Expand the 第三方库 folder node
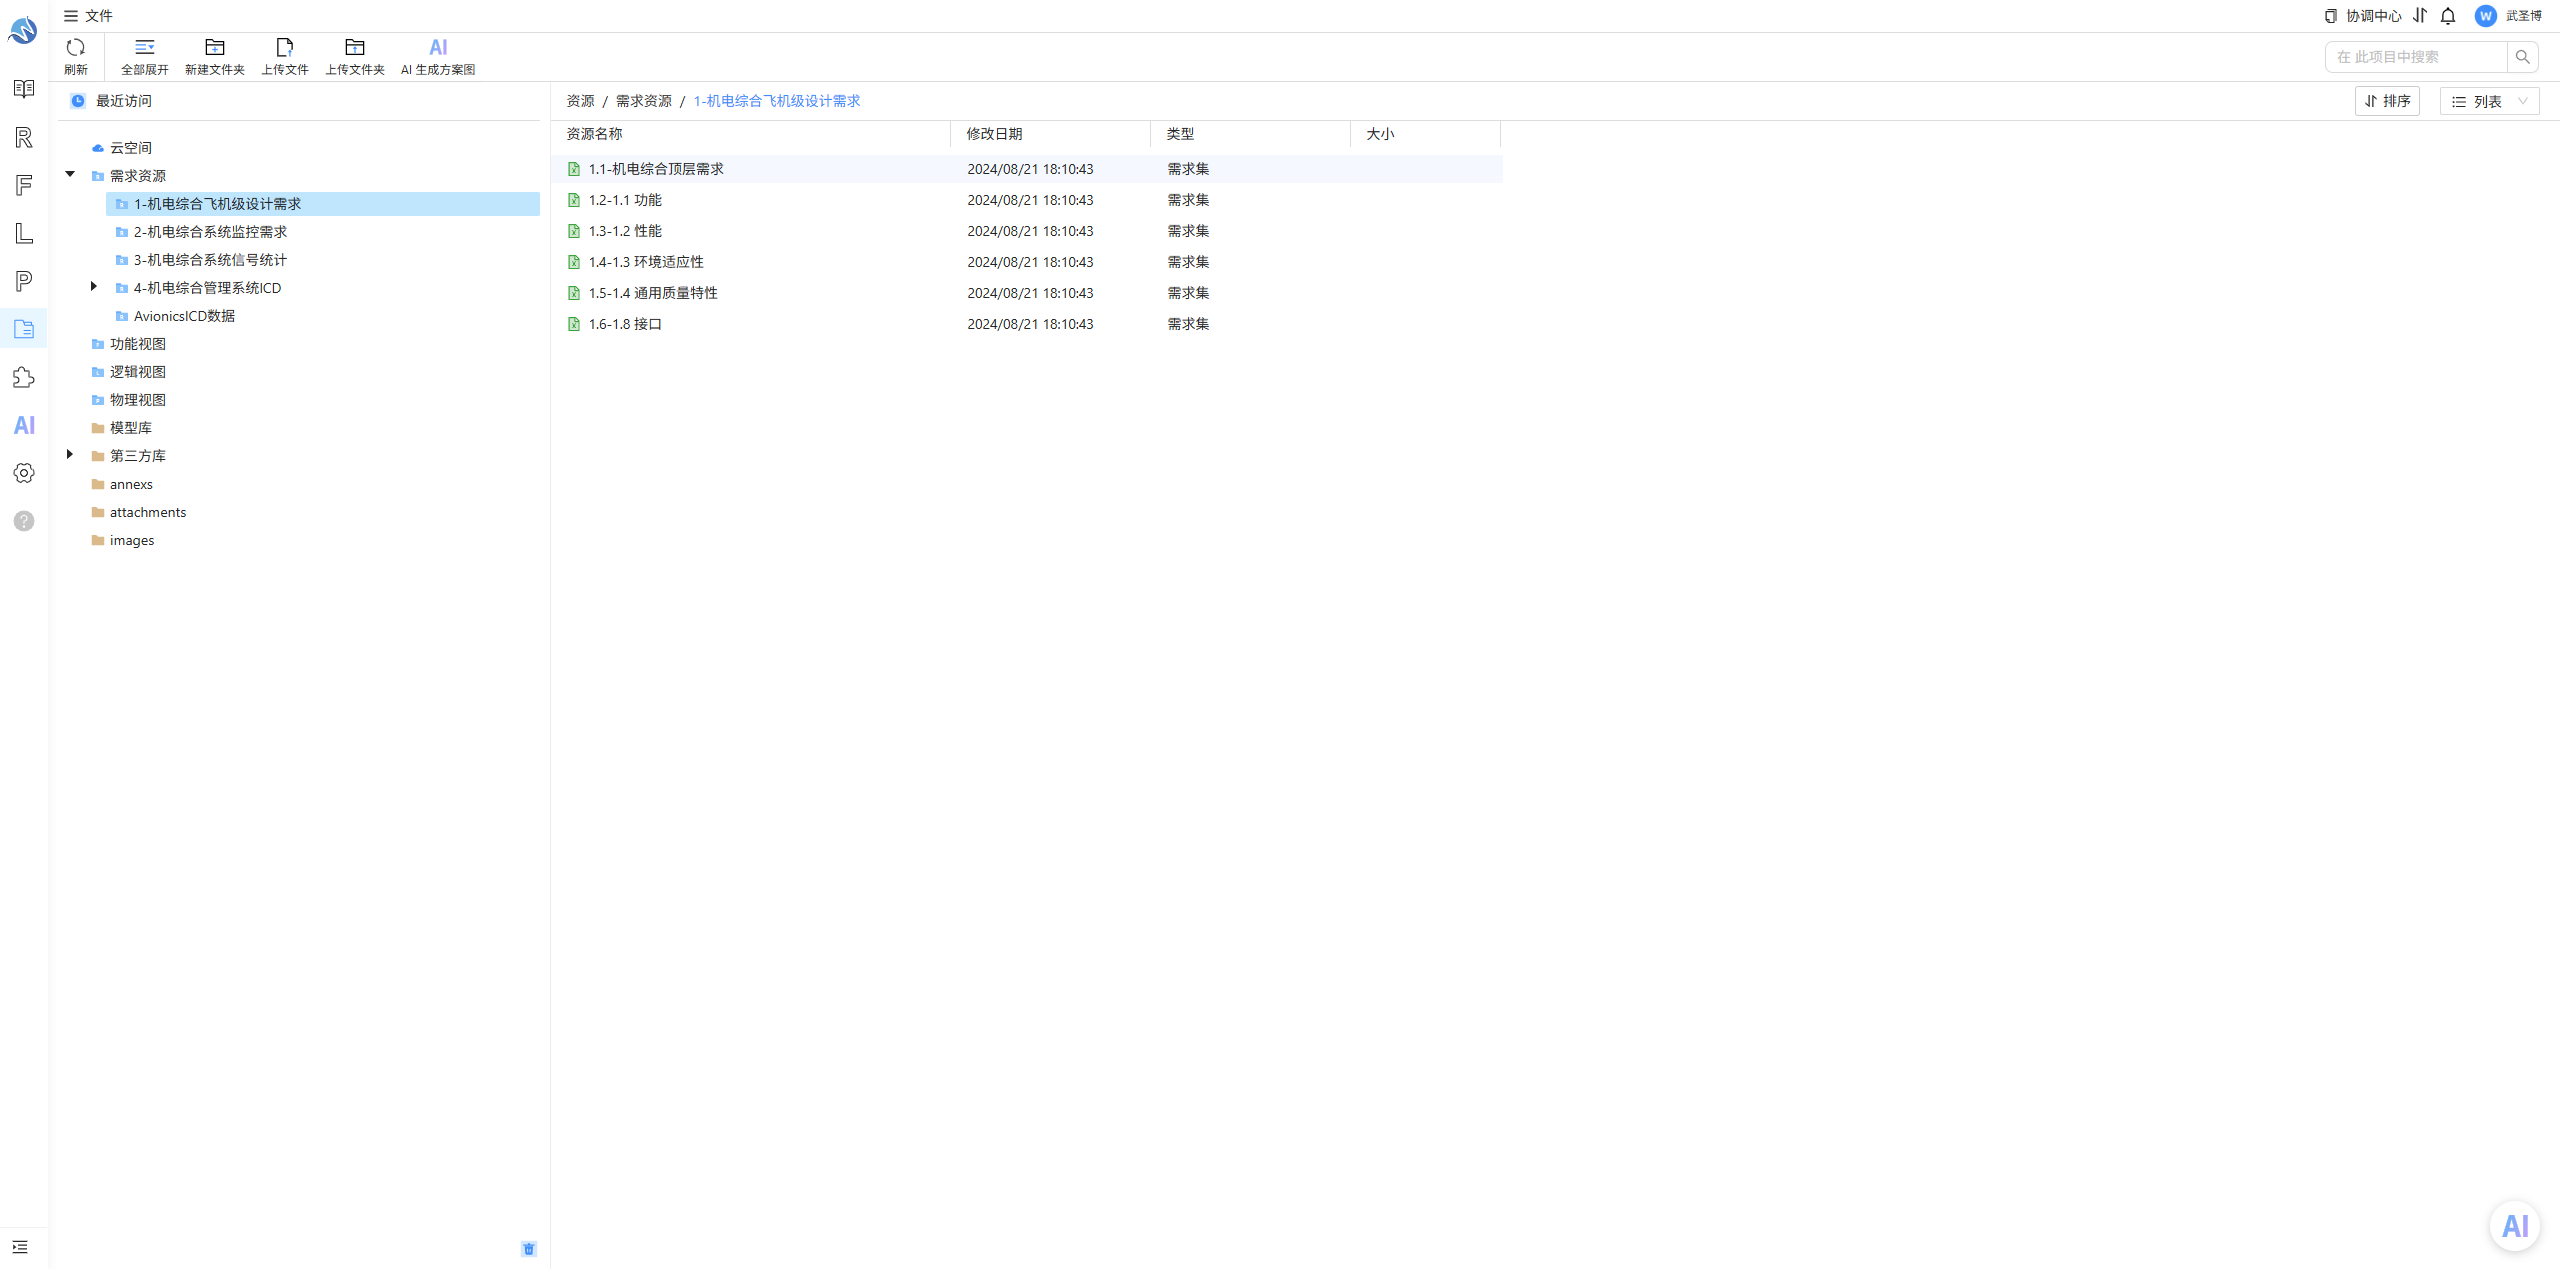The width and height of the screenshot is (2560, 1269). point(69,454)
